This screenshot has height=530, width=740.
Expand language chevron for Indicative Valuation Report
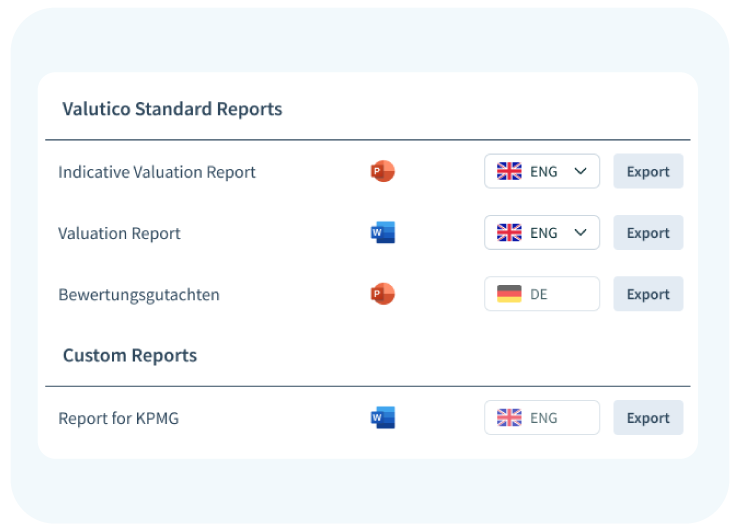click(x=580, y=172)
